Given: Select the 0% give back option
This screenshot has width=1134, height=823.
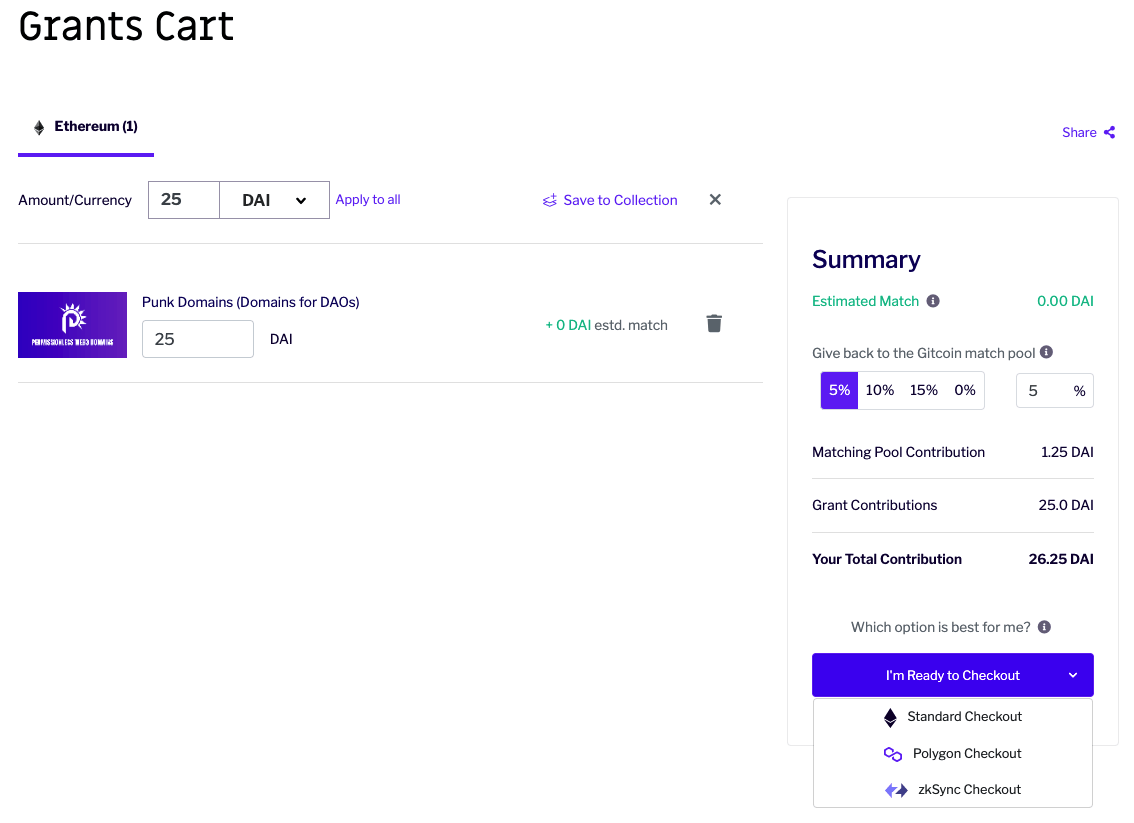Looking at the screenshot, I should point(965,391).
